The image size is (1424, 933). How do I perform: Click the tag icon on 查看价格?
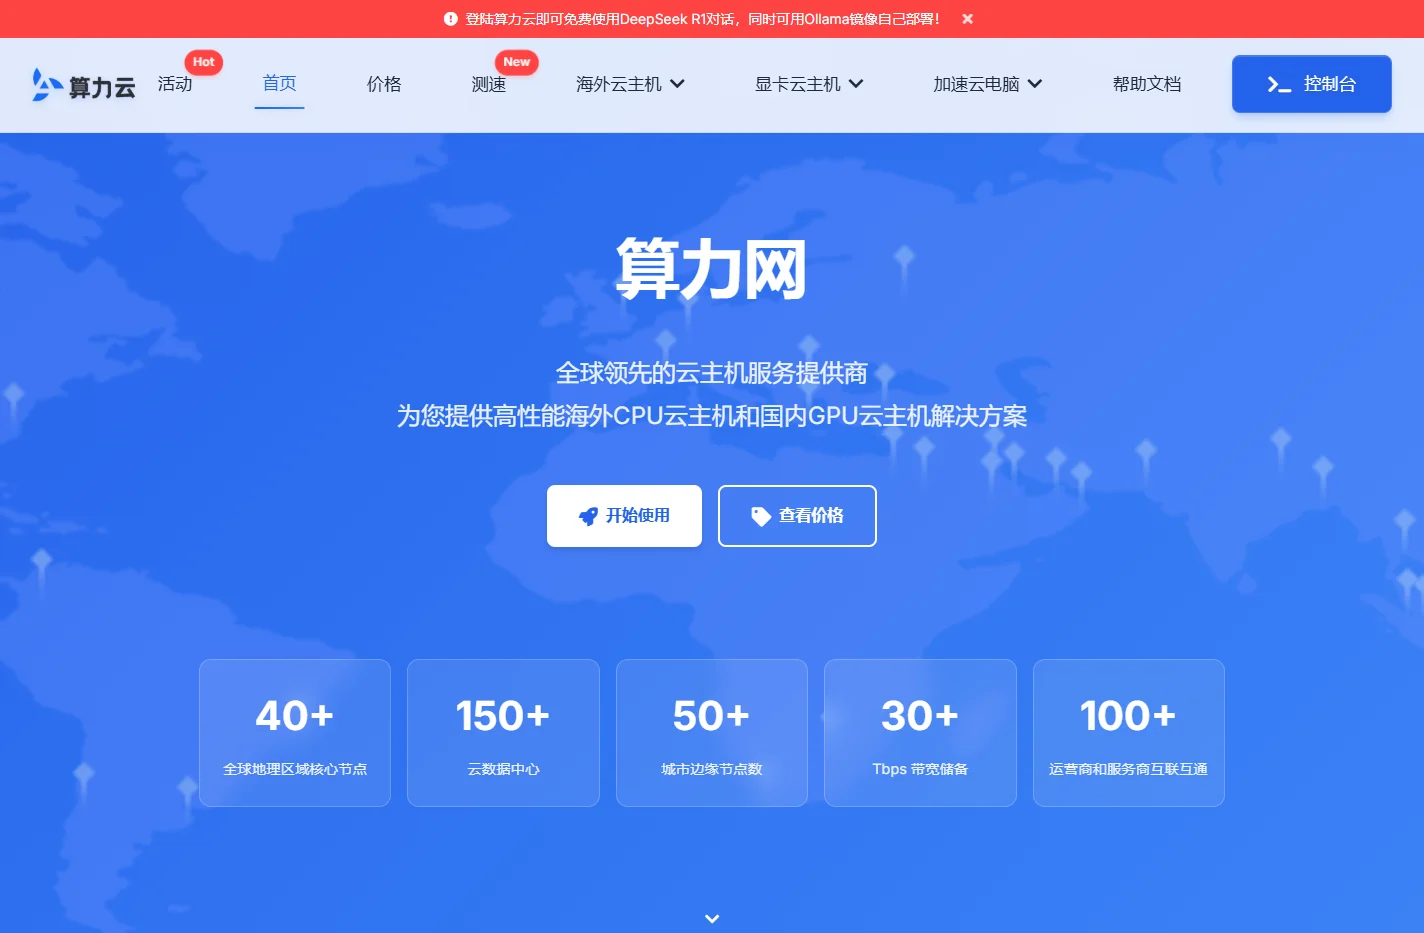(761, 516)
